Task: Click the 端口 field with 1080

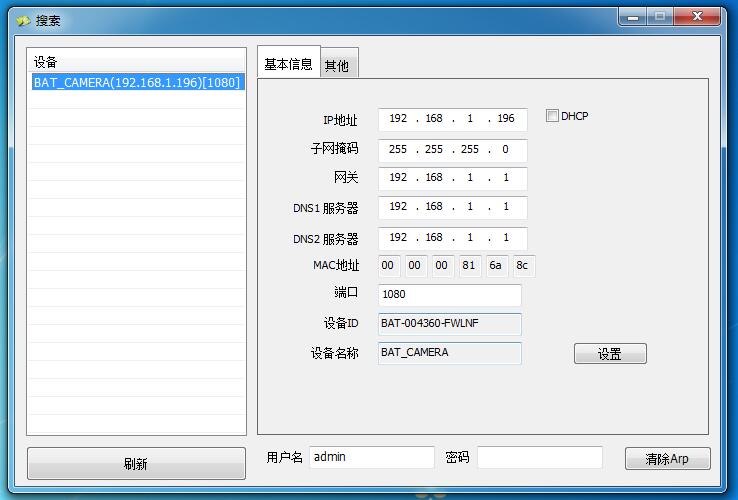Action: click(449, 295)
